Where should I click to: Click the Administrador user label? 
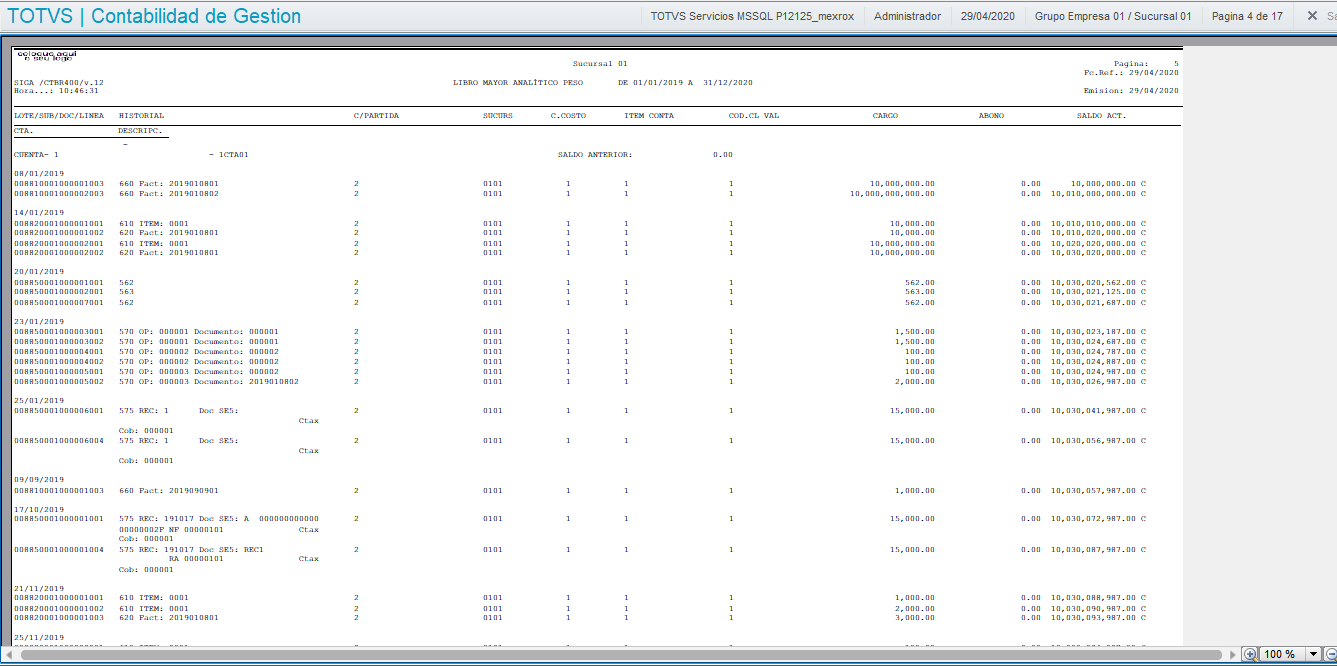(x=907, y=16)
